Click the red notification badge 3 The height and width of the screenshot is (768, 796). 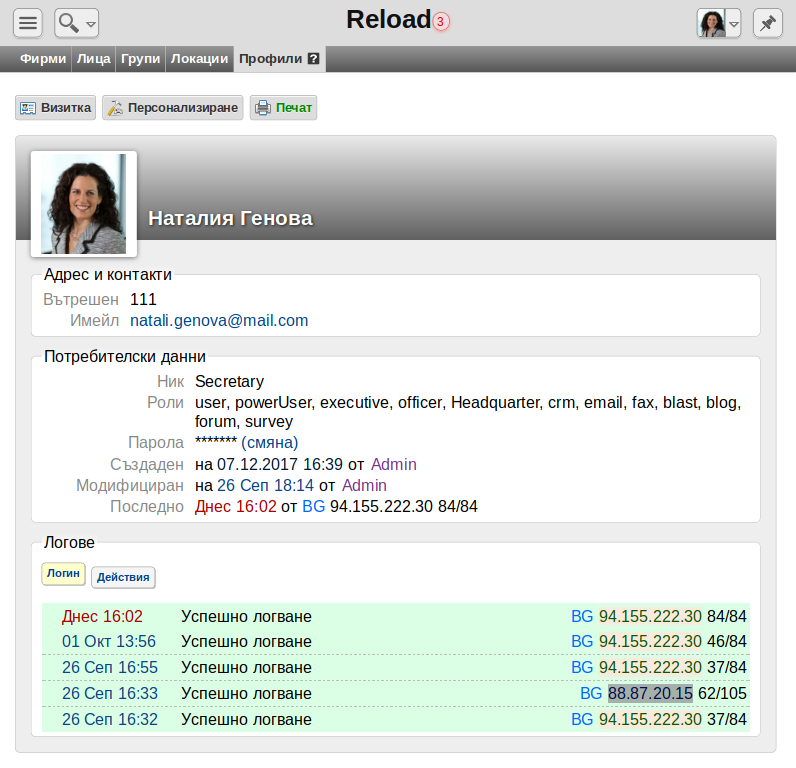coord(441,22)
